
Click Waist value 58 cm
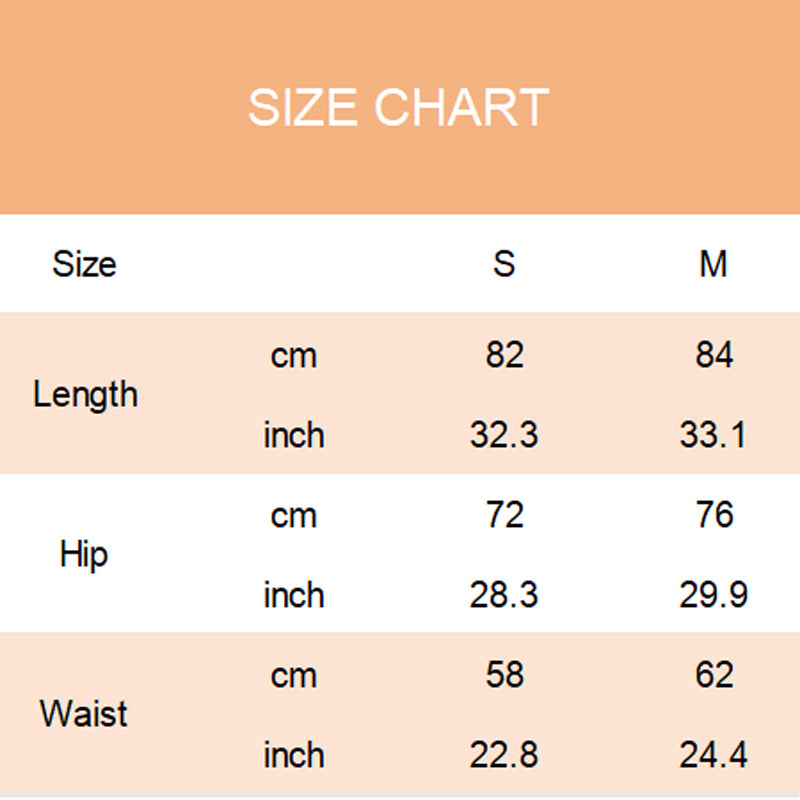click(x=504, y=675)
